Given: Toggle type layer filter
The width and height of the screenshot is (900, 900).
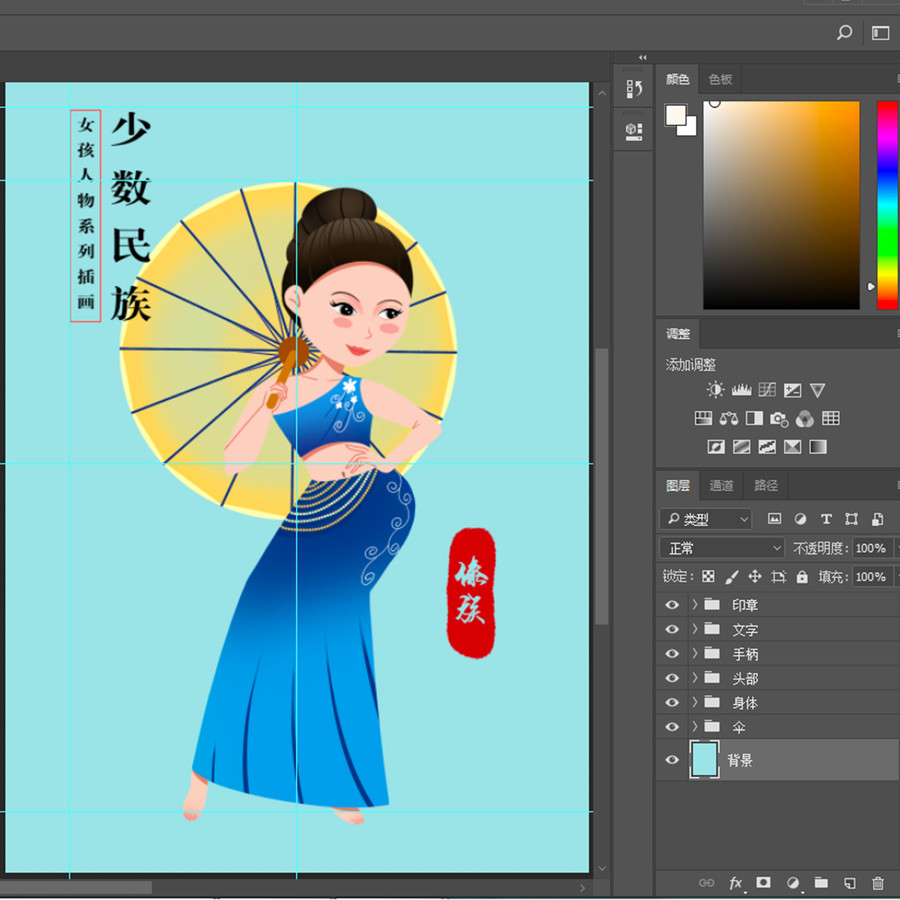Looking at the screenshot, I should click(826, 519).
